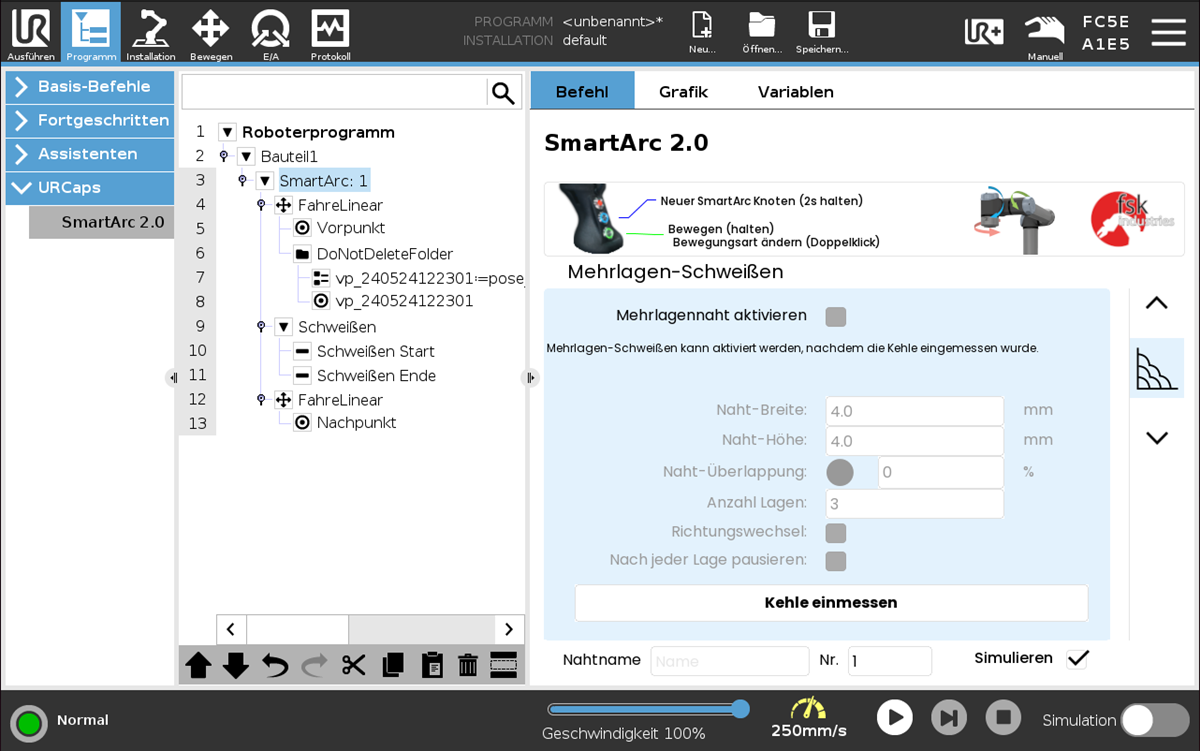The height and width of the screenshot is (751, 1200).
Task: Enable Mehrlagennaht aktivieren checkbox
Action: [x=836, y=317]
